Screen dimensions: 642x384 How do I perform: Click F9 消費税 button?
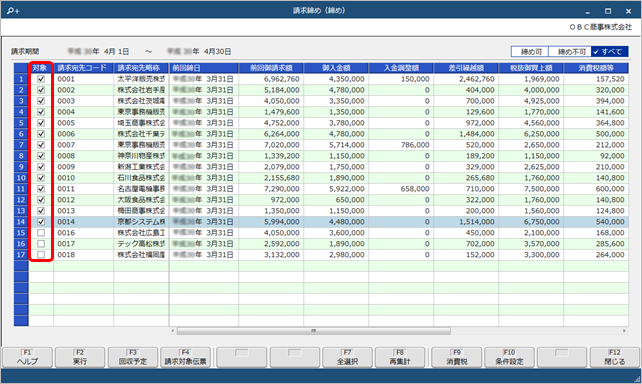click(457, 357)
